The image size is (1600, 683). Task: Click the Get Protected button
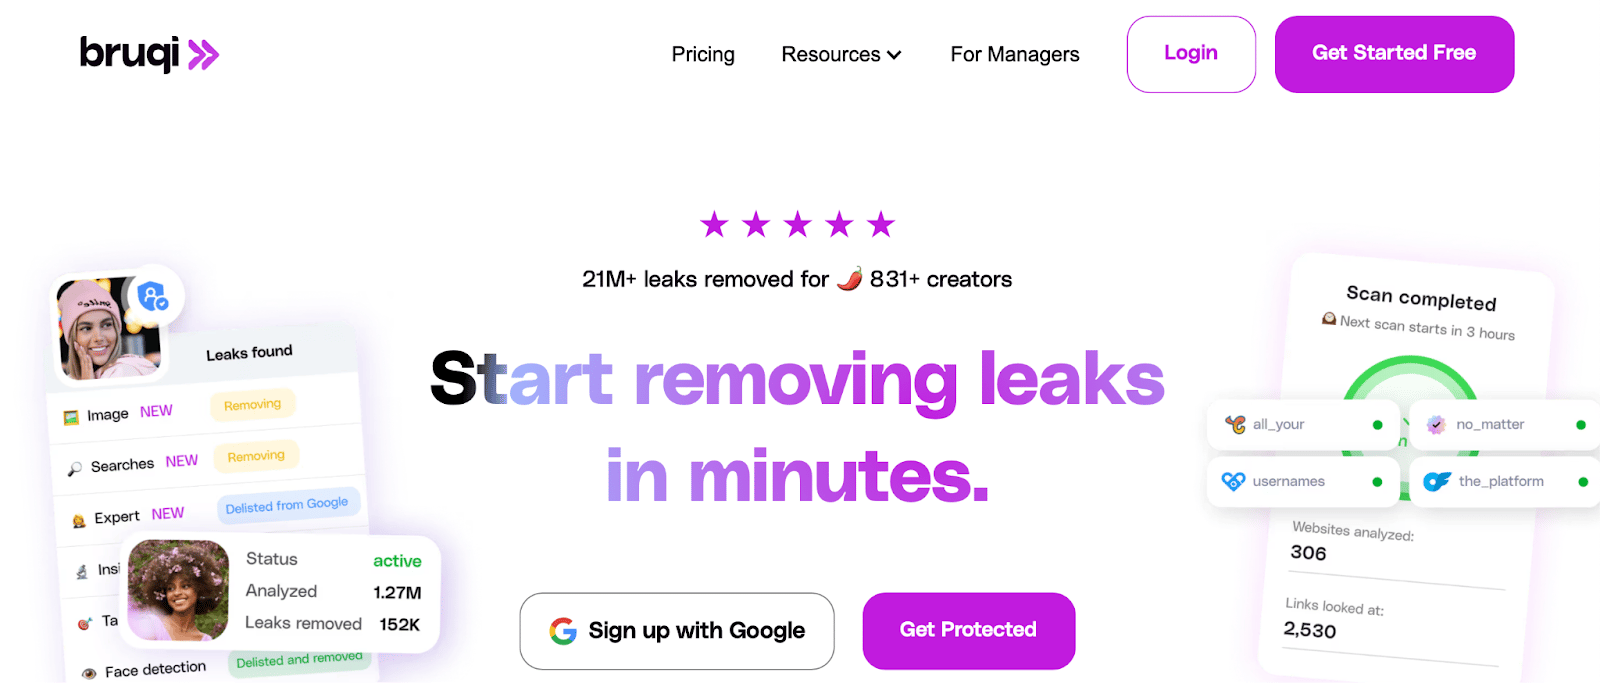(x=968, y=631)
